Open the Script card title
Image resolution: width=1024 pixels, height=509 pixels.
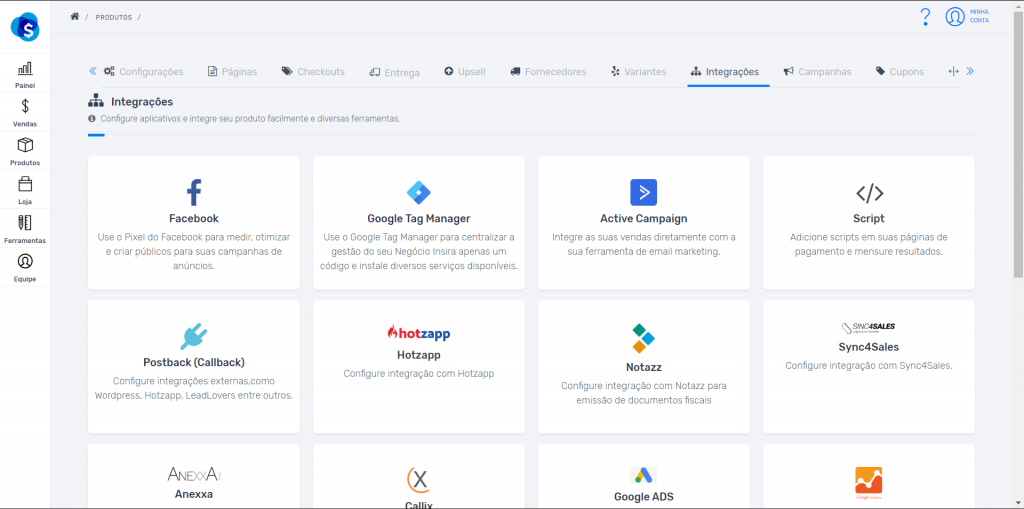[869, 219]
